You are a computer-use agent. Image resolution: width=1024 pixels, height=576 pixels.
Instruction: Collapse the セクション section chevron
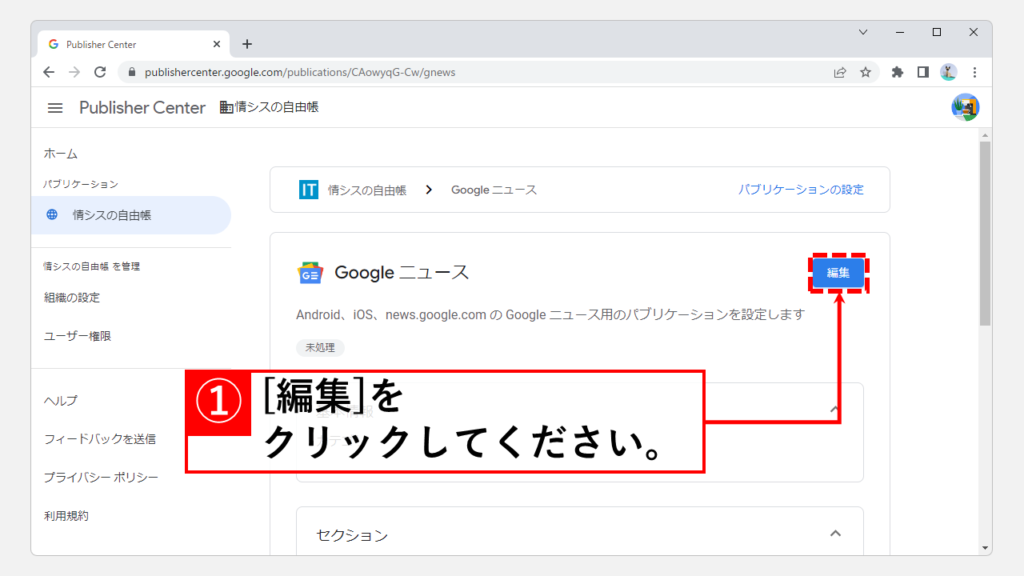tap(835, 534)
